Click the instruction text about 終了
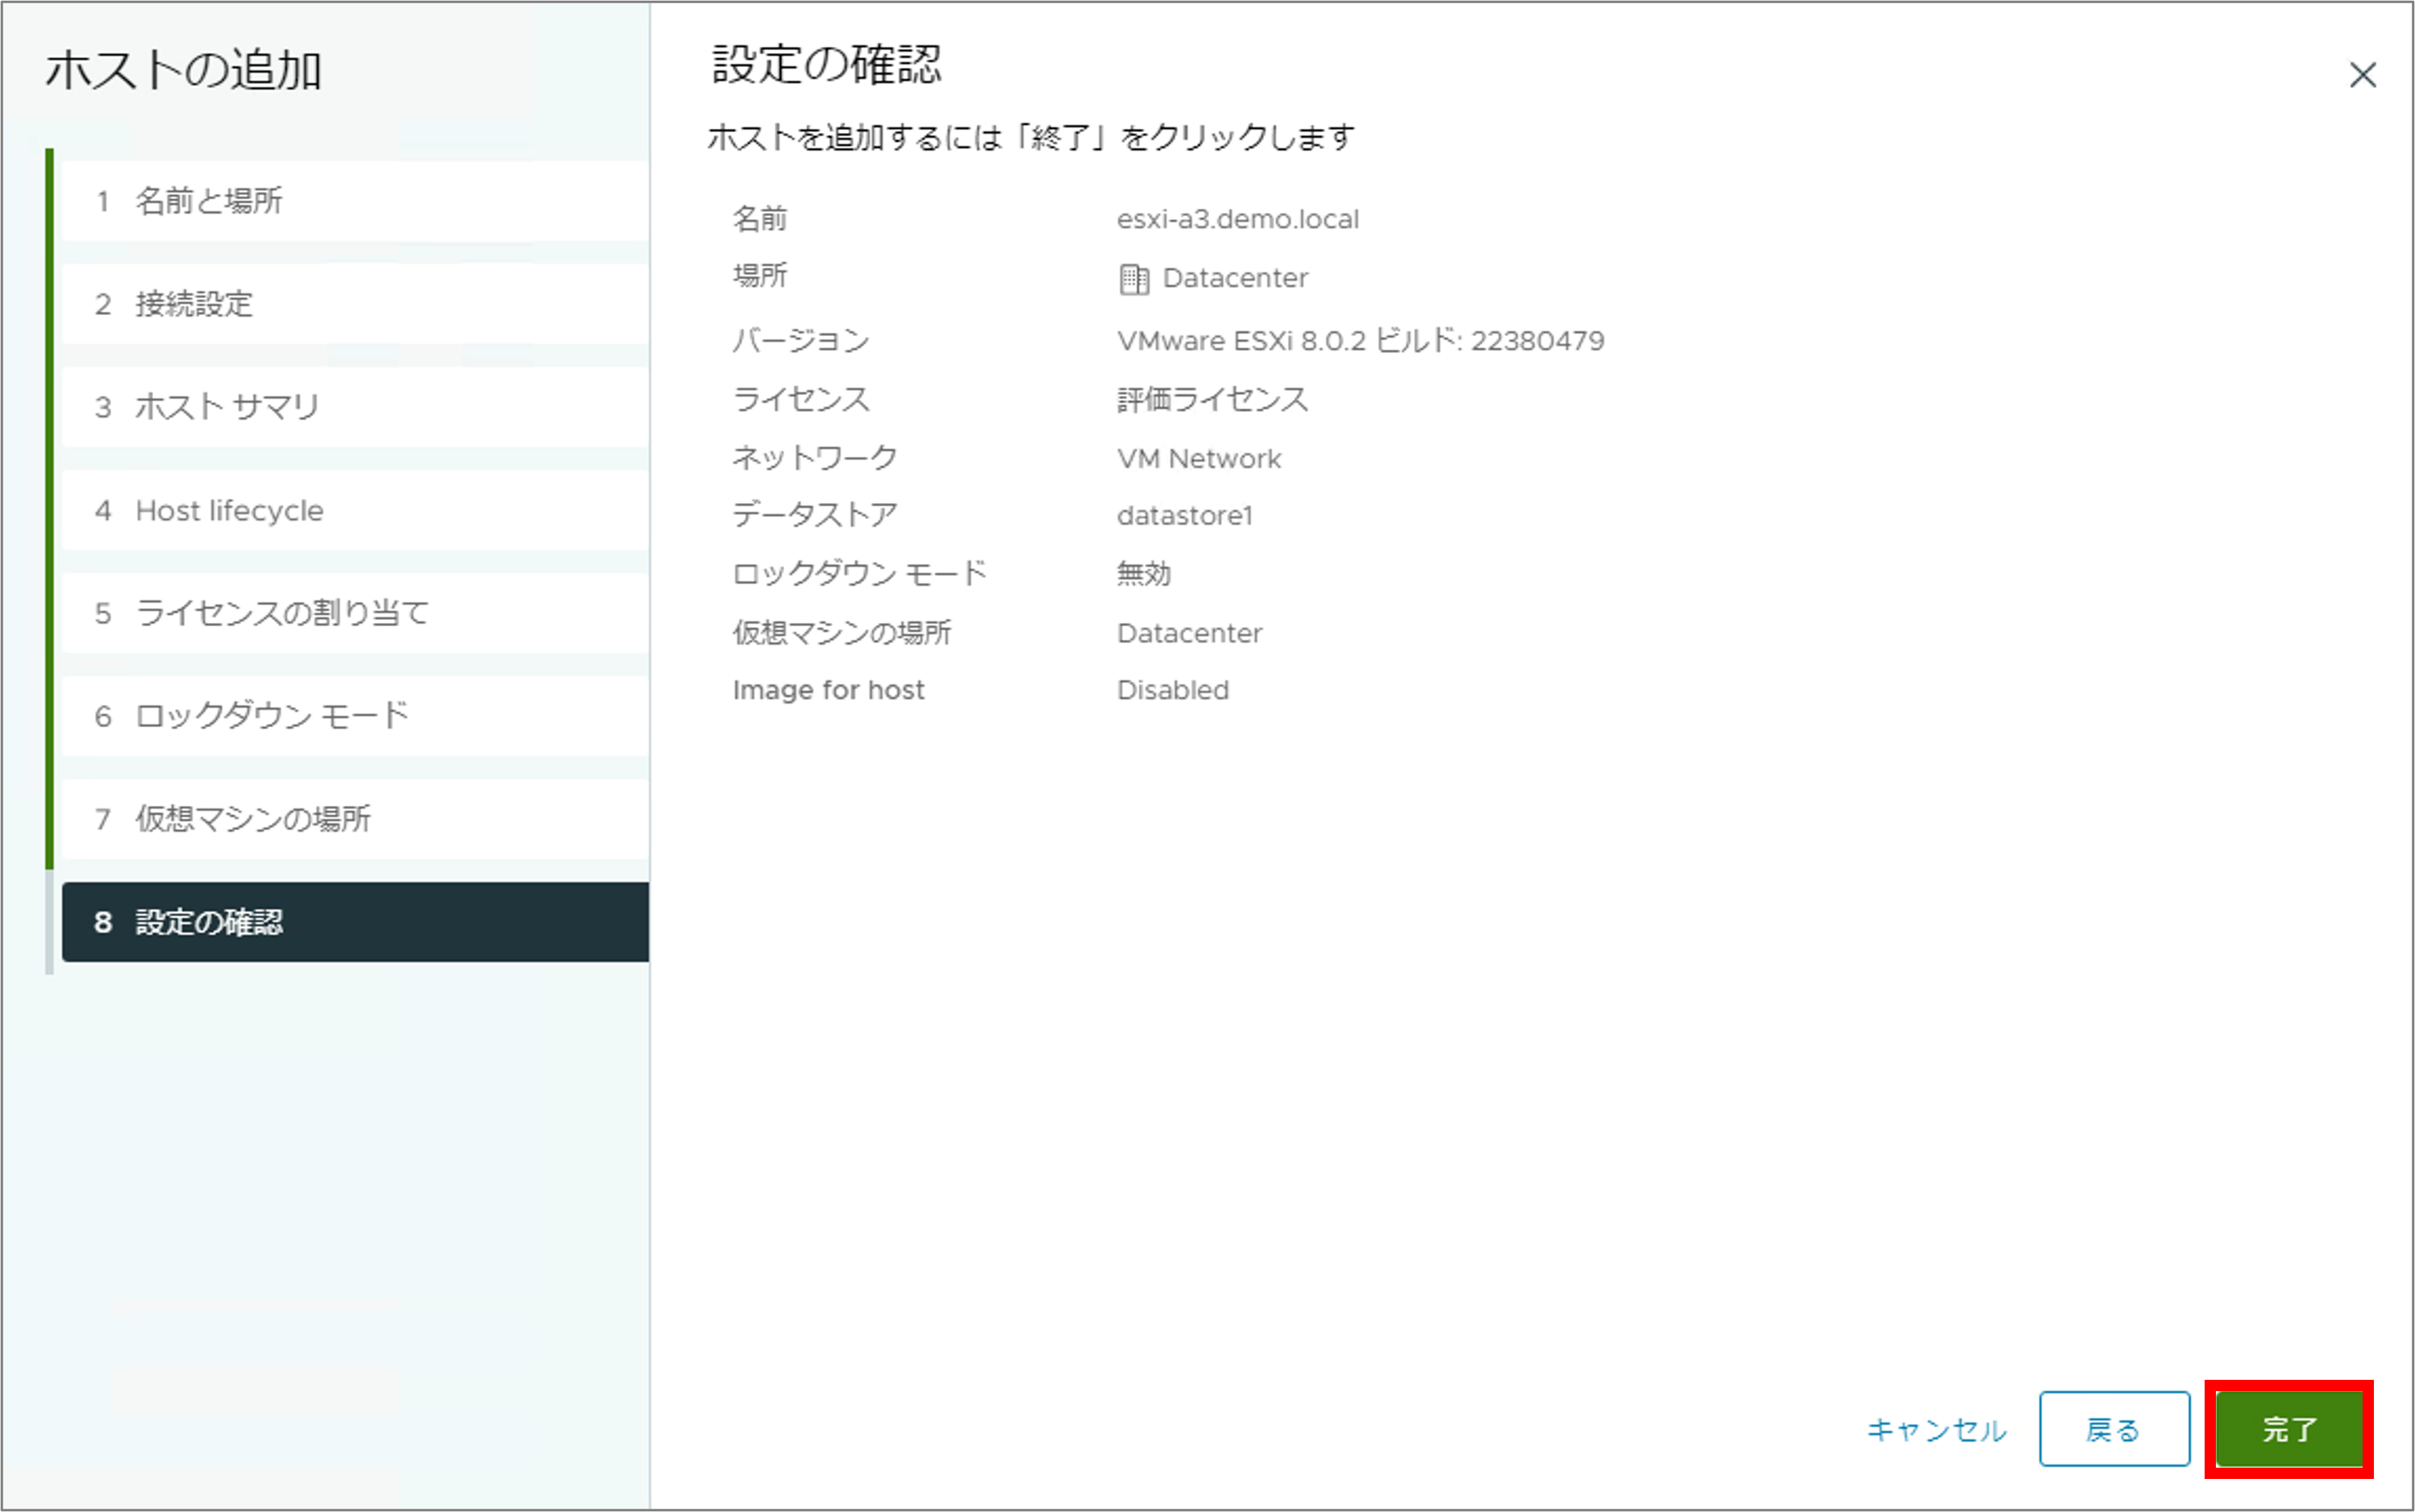Viewport: 2415px width, 1512px height. [x=1031, y=137]
